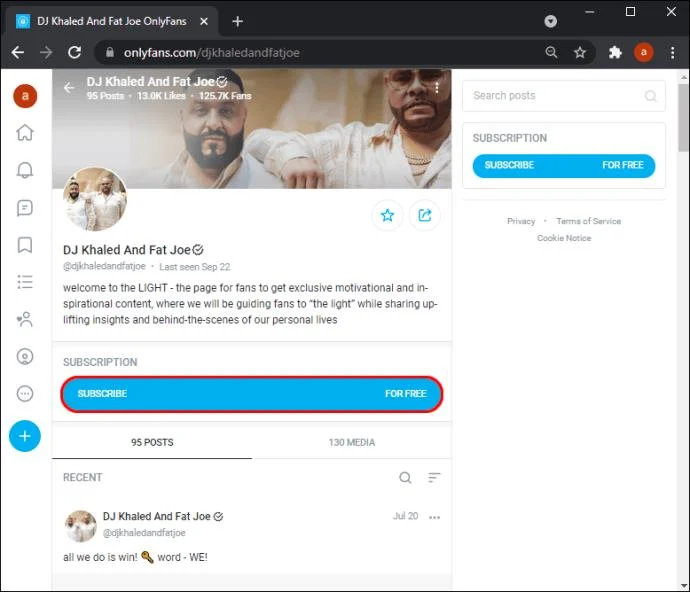Click the share profile icon
The height and width of the screenshot is (592, 690).
(x=425, y=215)
